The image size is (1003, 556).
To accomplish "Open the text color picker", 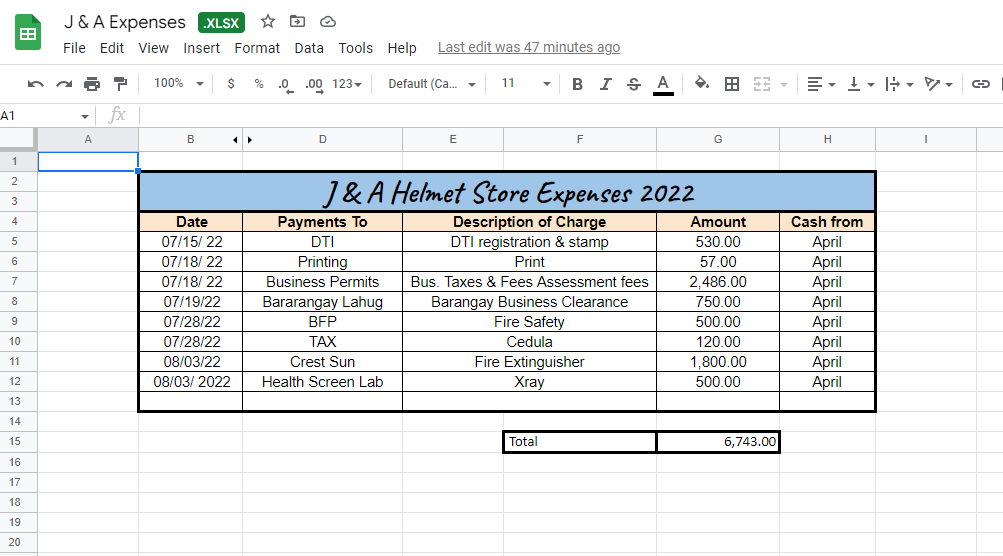I will pos(663,84).
